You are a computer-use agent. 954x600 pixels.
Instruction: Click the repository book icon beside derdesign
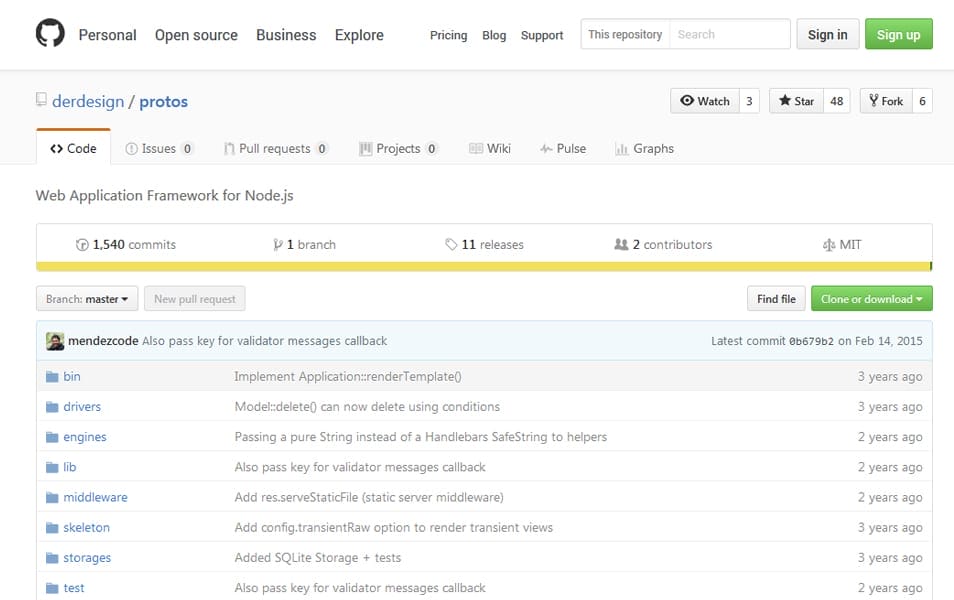point(41,100)
